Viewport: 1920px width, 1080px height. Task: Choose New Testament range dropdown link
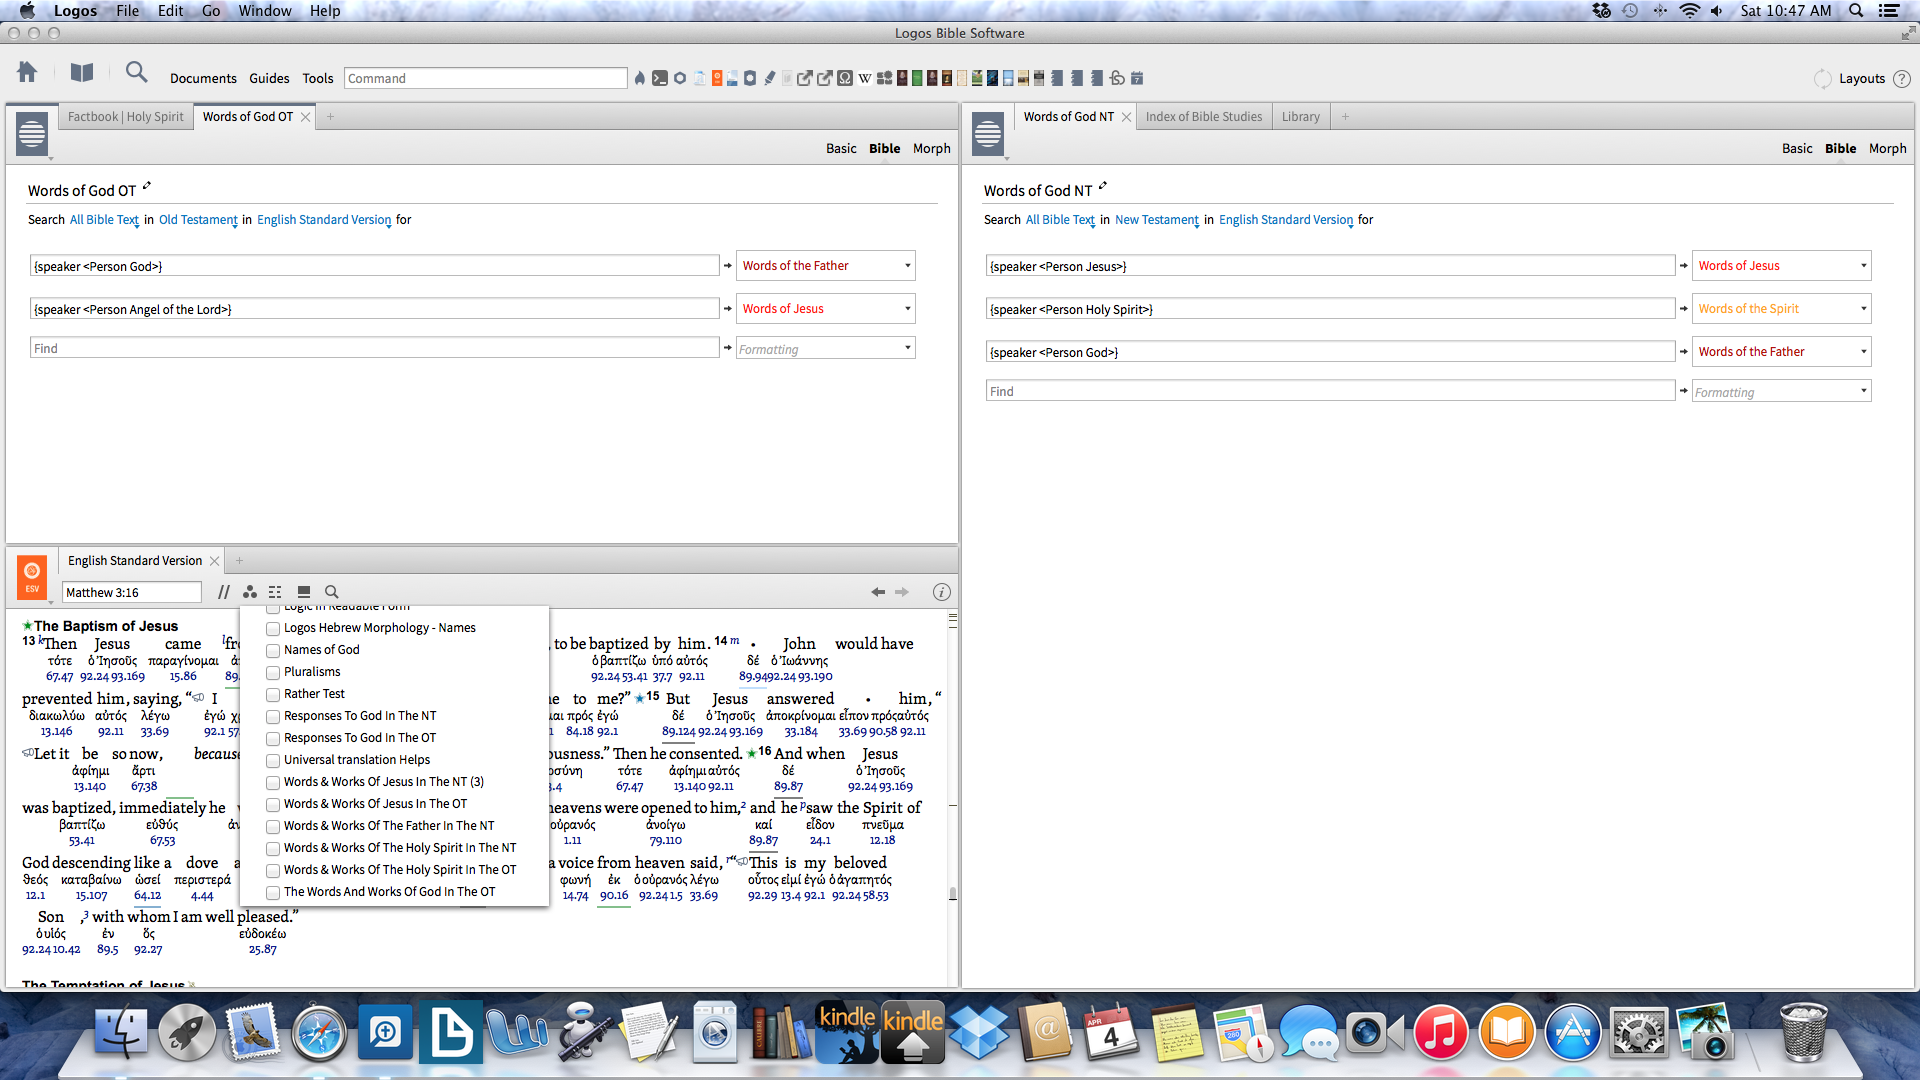coord(1156,220)
